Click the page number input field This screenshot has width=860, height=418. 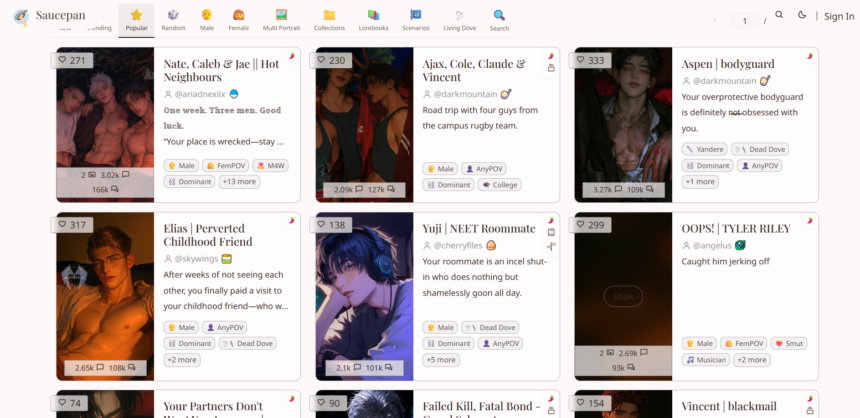[745, 20]
